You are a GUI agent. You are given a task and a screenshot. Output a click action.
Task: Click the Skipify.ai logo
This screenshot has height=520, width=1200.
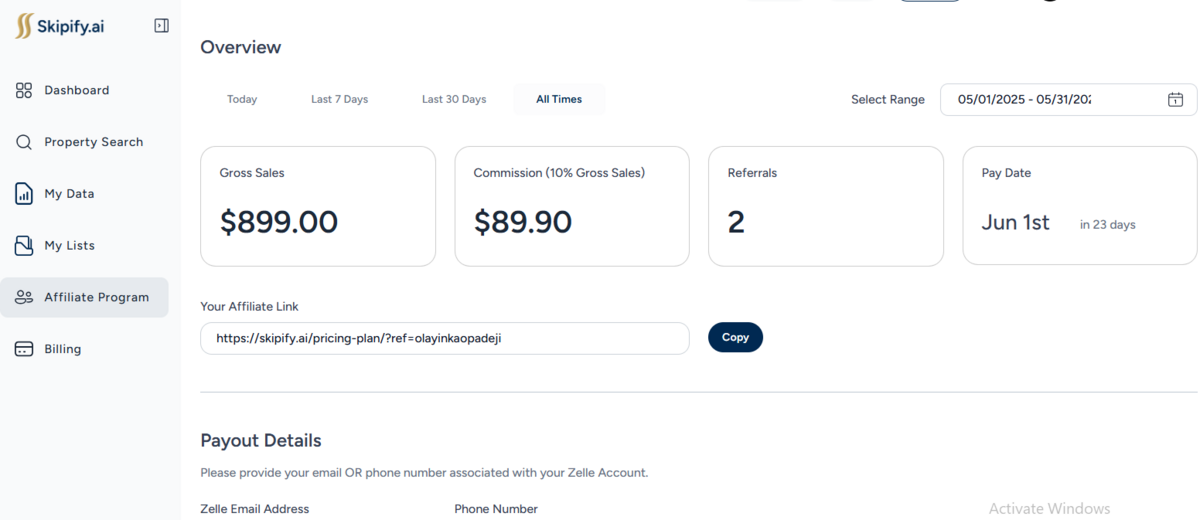(x=60, y=26)
